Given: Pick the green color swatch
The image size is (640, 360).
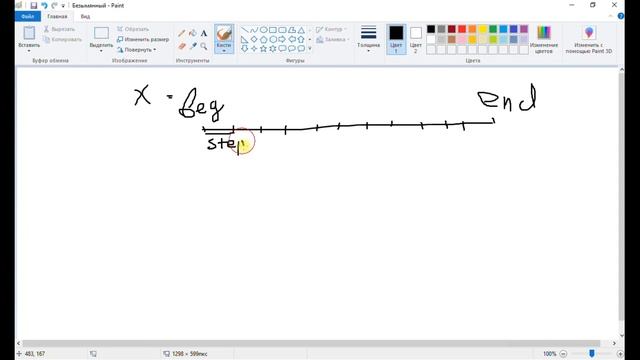Looking at the screenshot, I should point(493,29).
